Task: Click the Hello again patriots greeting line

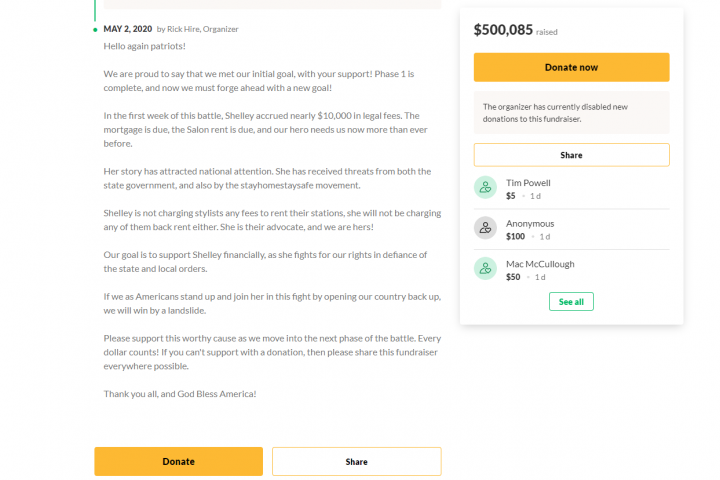Action: (145, 46)
